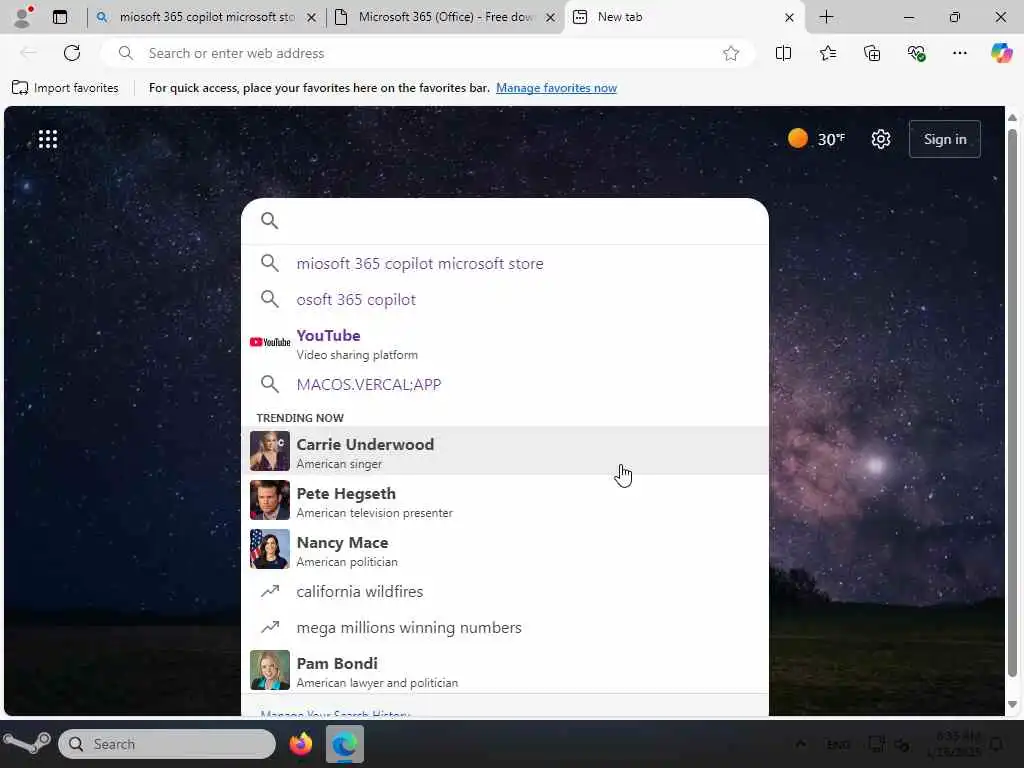Click Import favorites icon button
The image size is (1024, 768).
pos(65,88)
